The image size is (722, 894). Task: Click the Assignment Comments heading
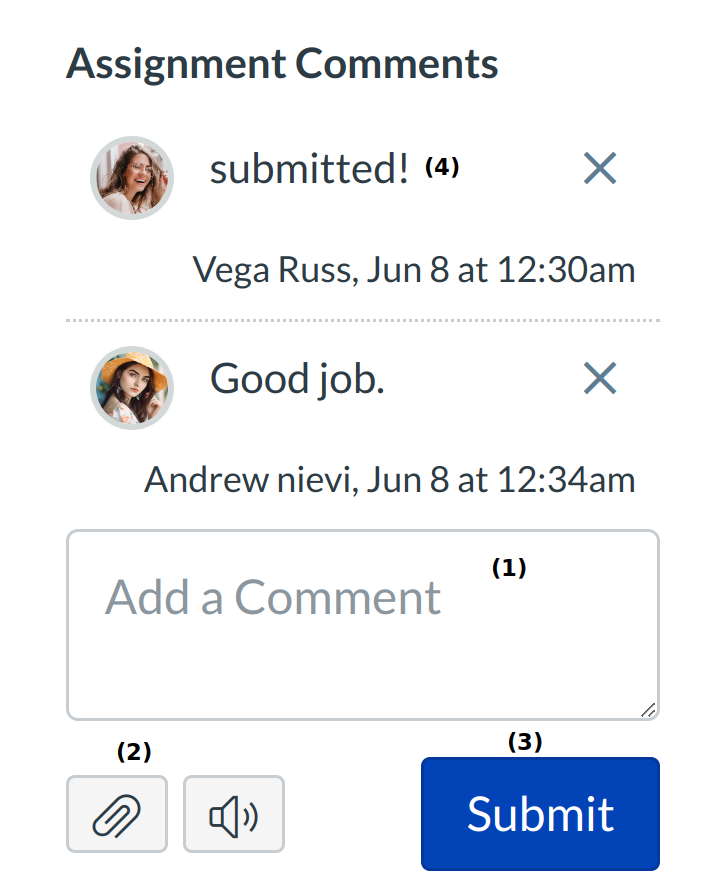[282, 64]
